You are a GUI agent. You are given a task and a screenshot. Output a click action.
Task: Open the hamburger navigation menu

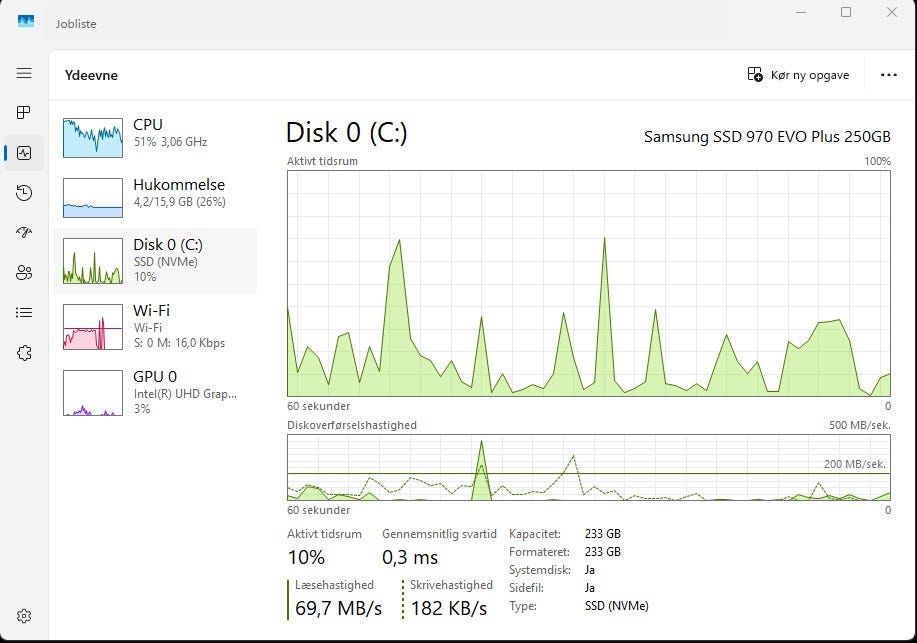(24, 73)
